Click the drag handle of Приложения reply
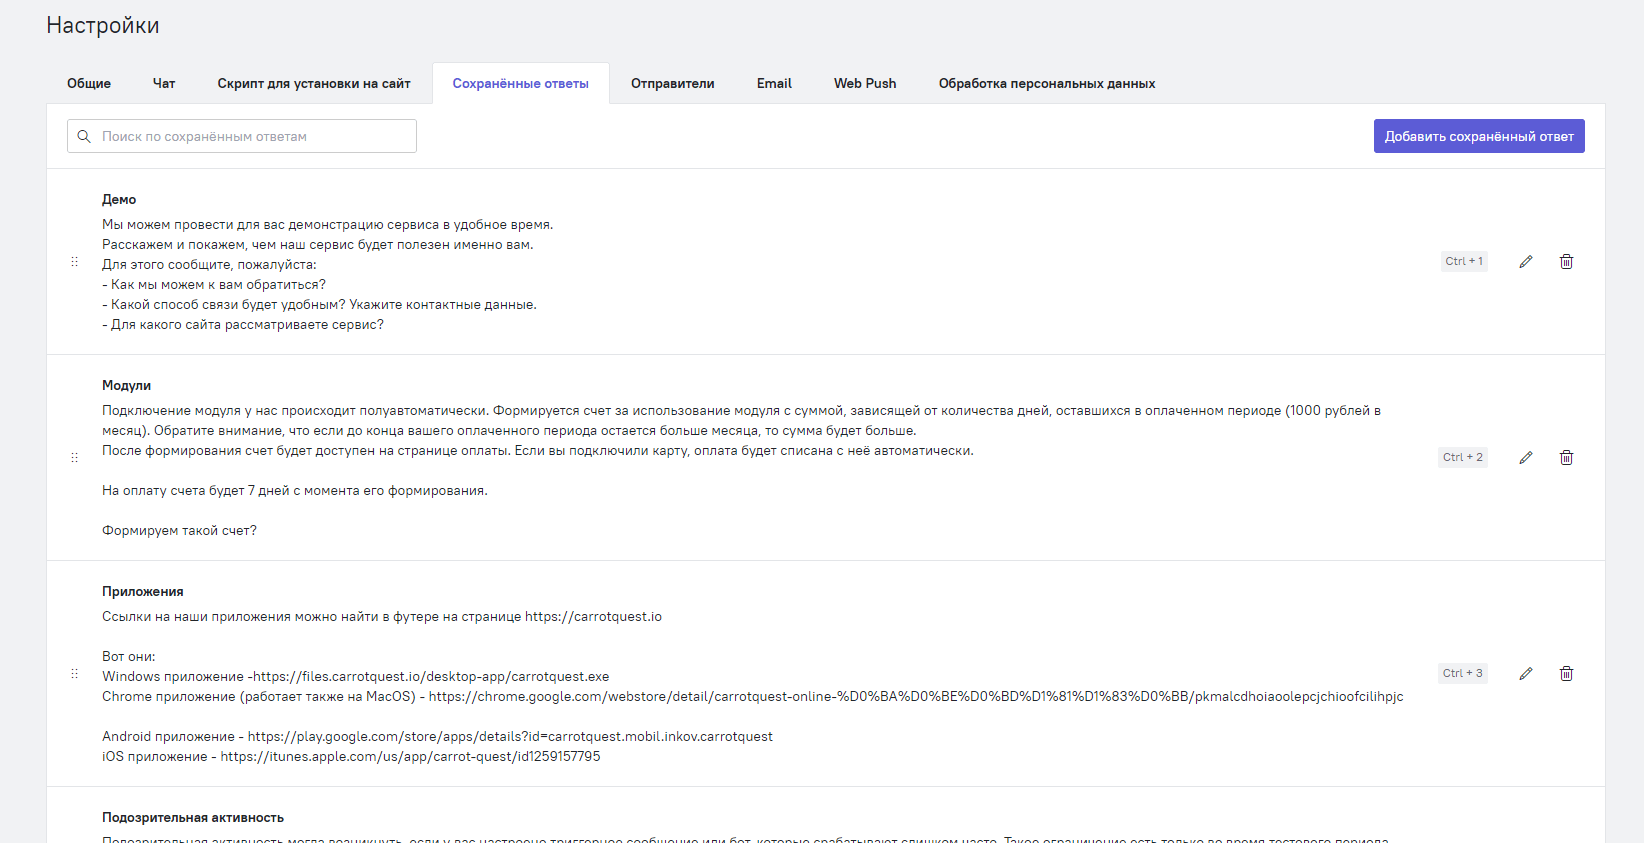Image resolution: width=1644 pixels, height=843 pixels. pyautogui.click(x=74, y=674)
